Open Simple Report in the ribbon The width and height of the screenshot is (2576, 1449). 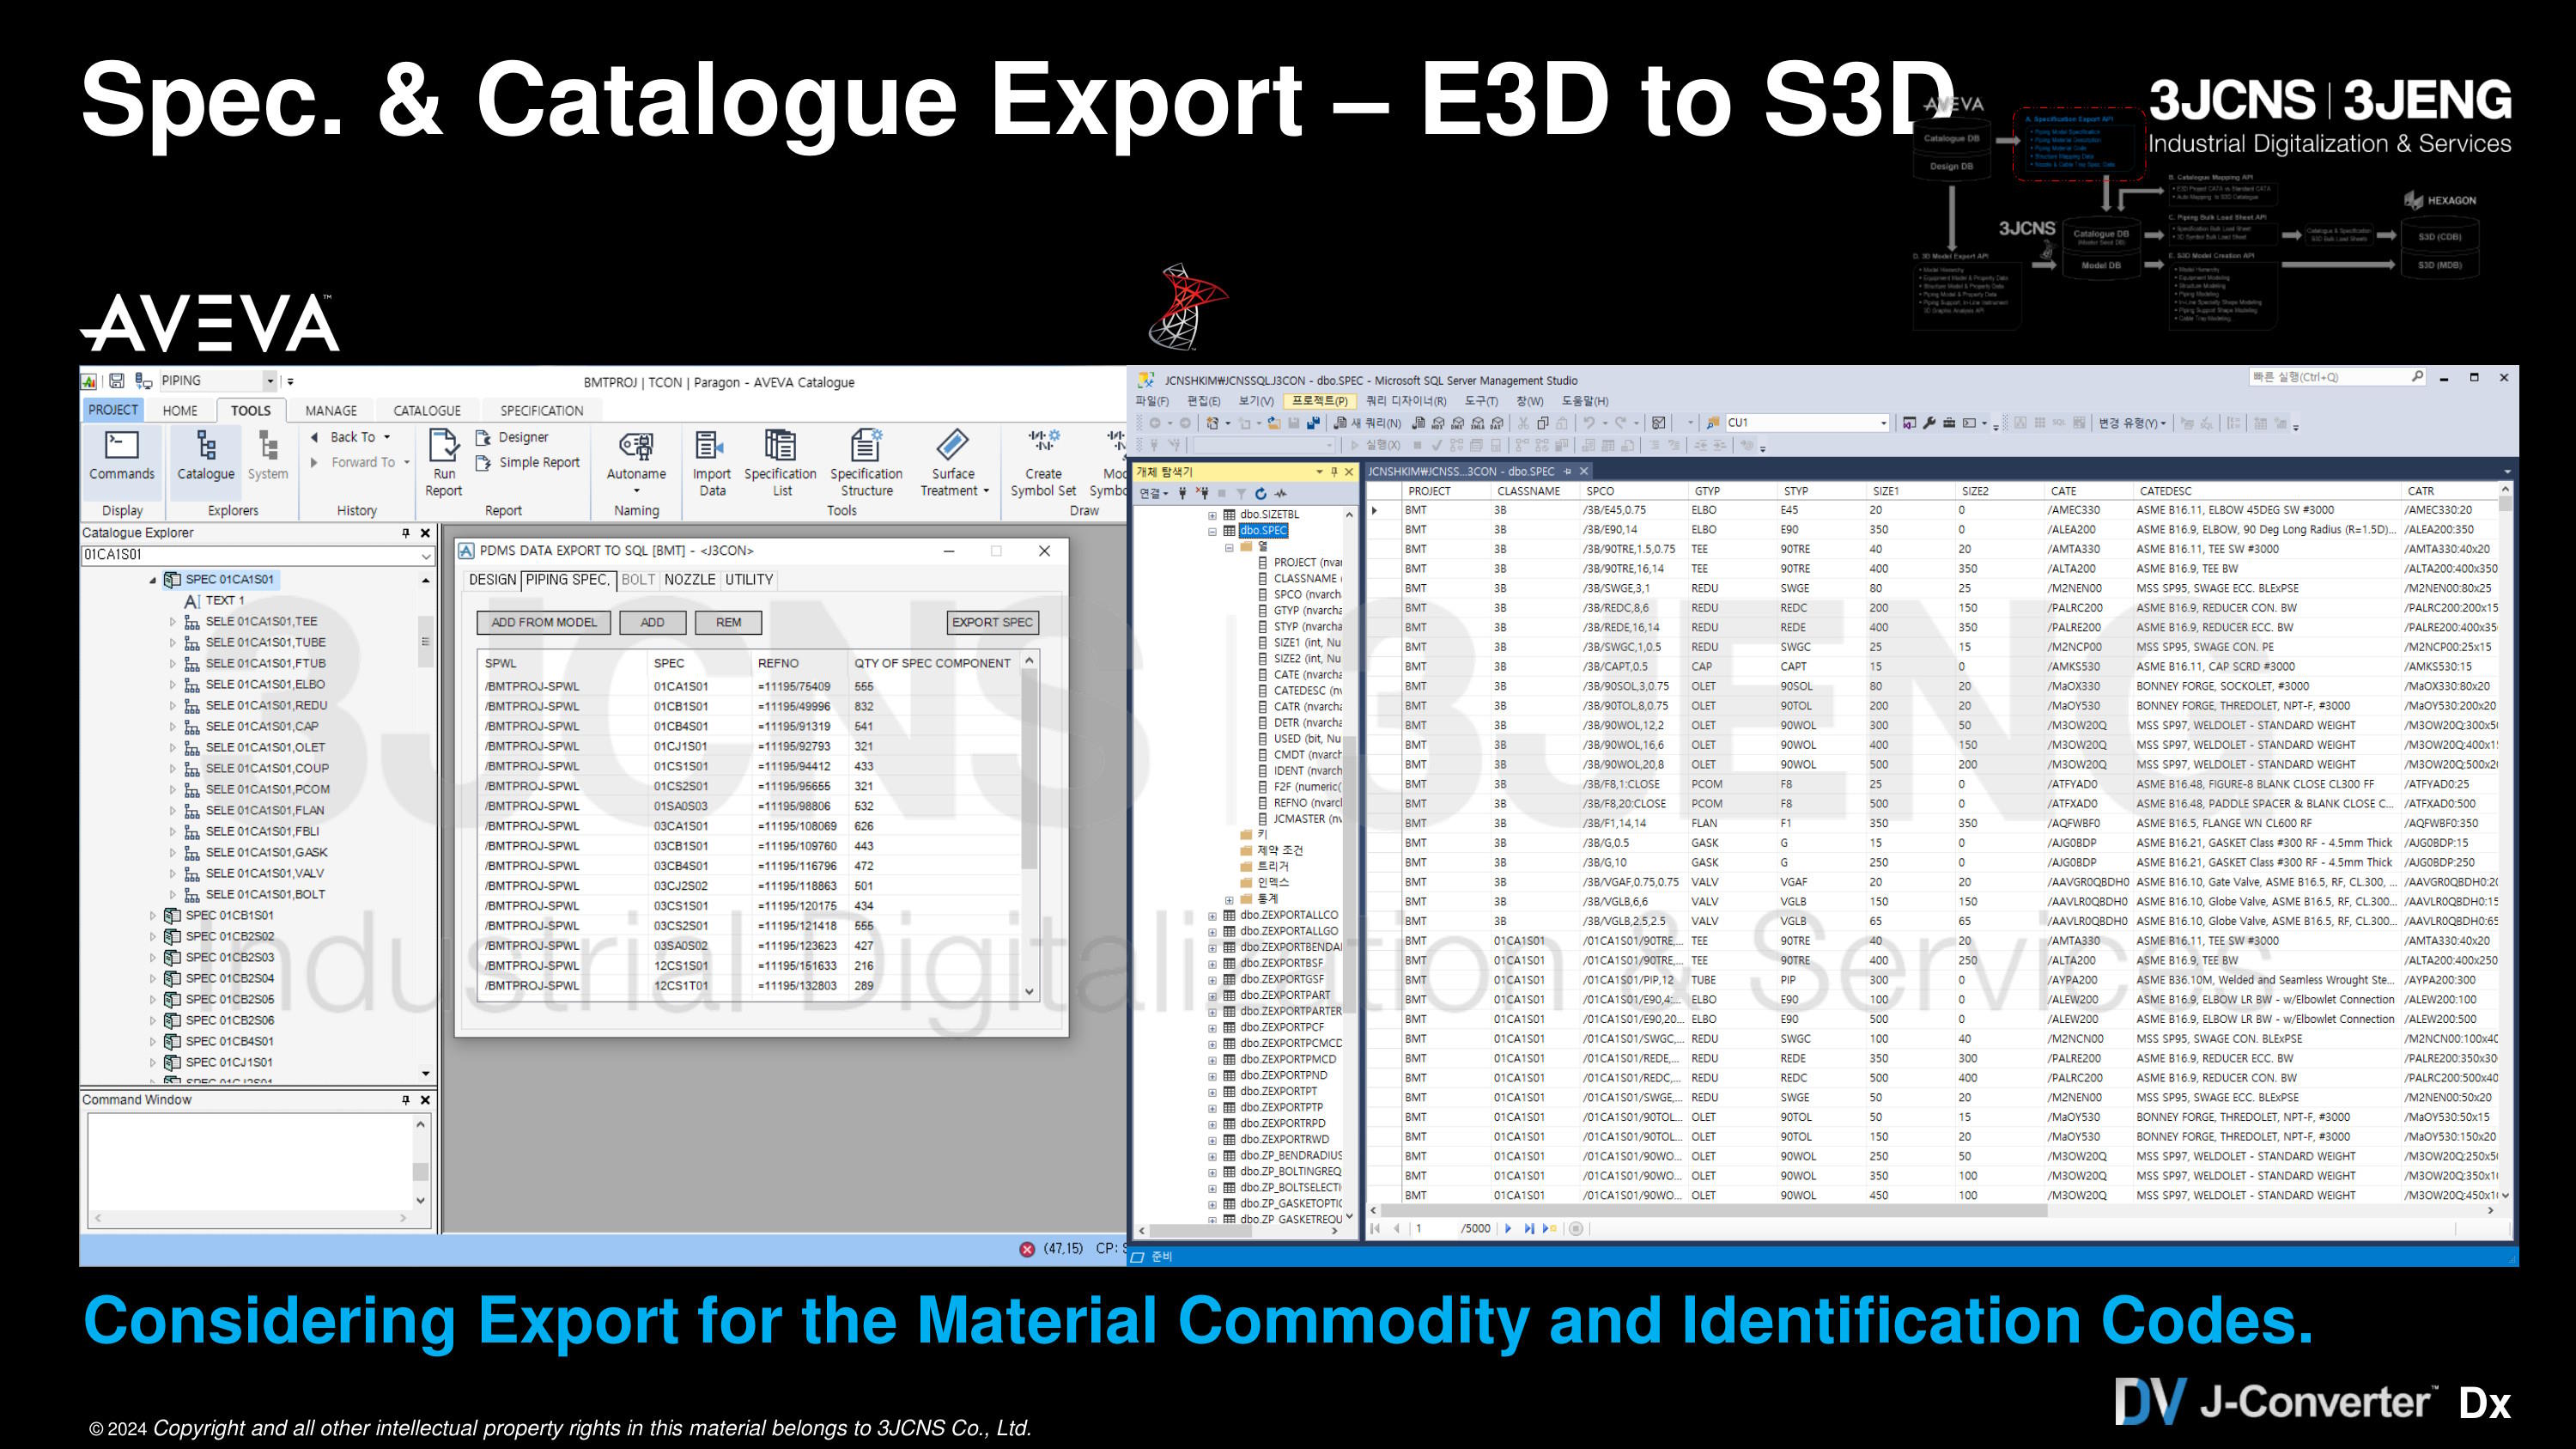[528, 462]
